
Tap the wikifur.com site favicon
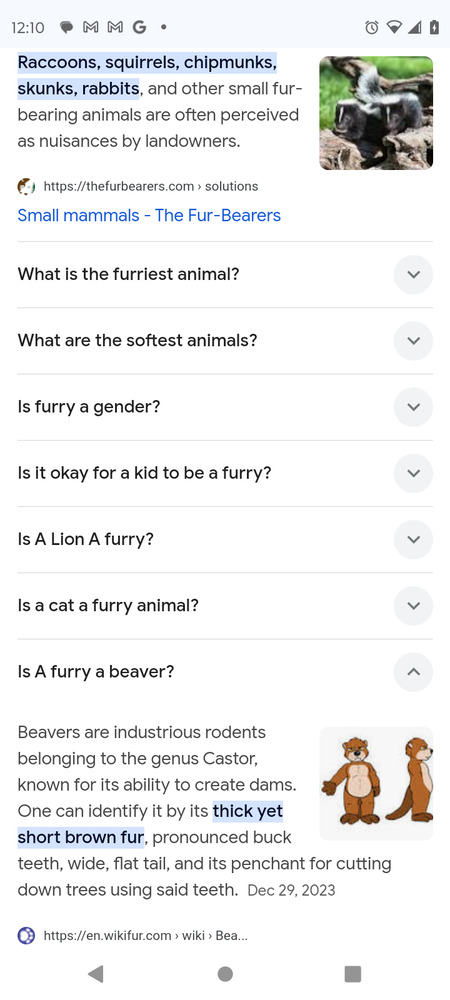[26, 936]
